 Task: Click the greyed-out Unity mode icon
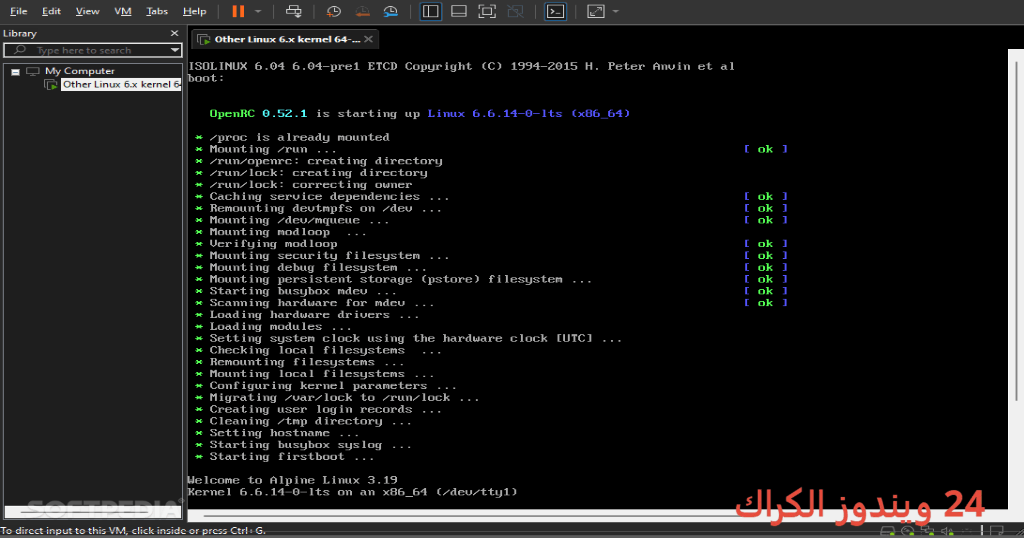(x=515, y=11)
